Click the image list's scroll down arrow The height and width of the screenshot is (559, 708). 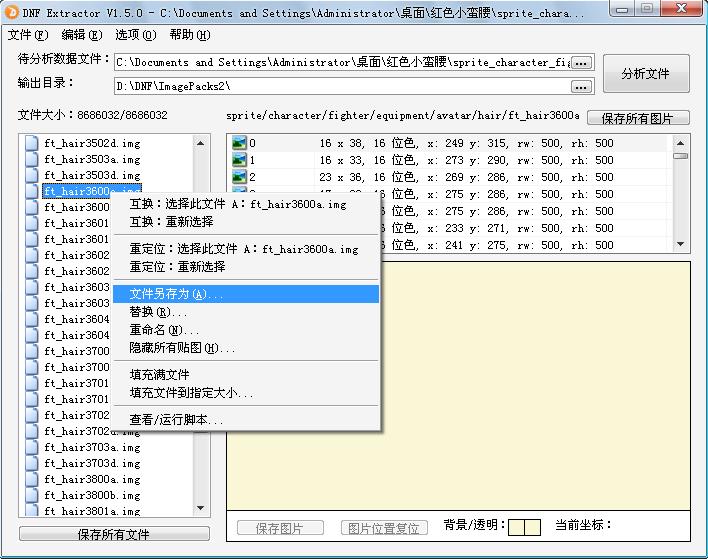[680, 244]
